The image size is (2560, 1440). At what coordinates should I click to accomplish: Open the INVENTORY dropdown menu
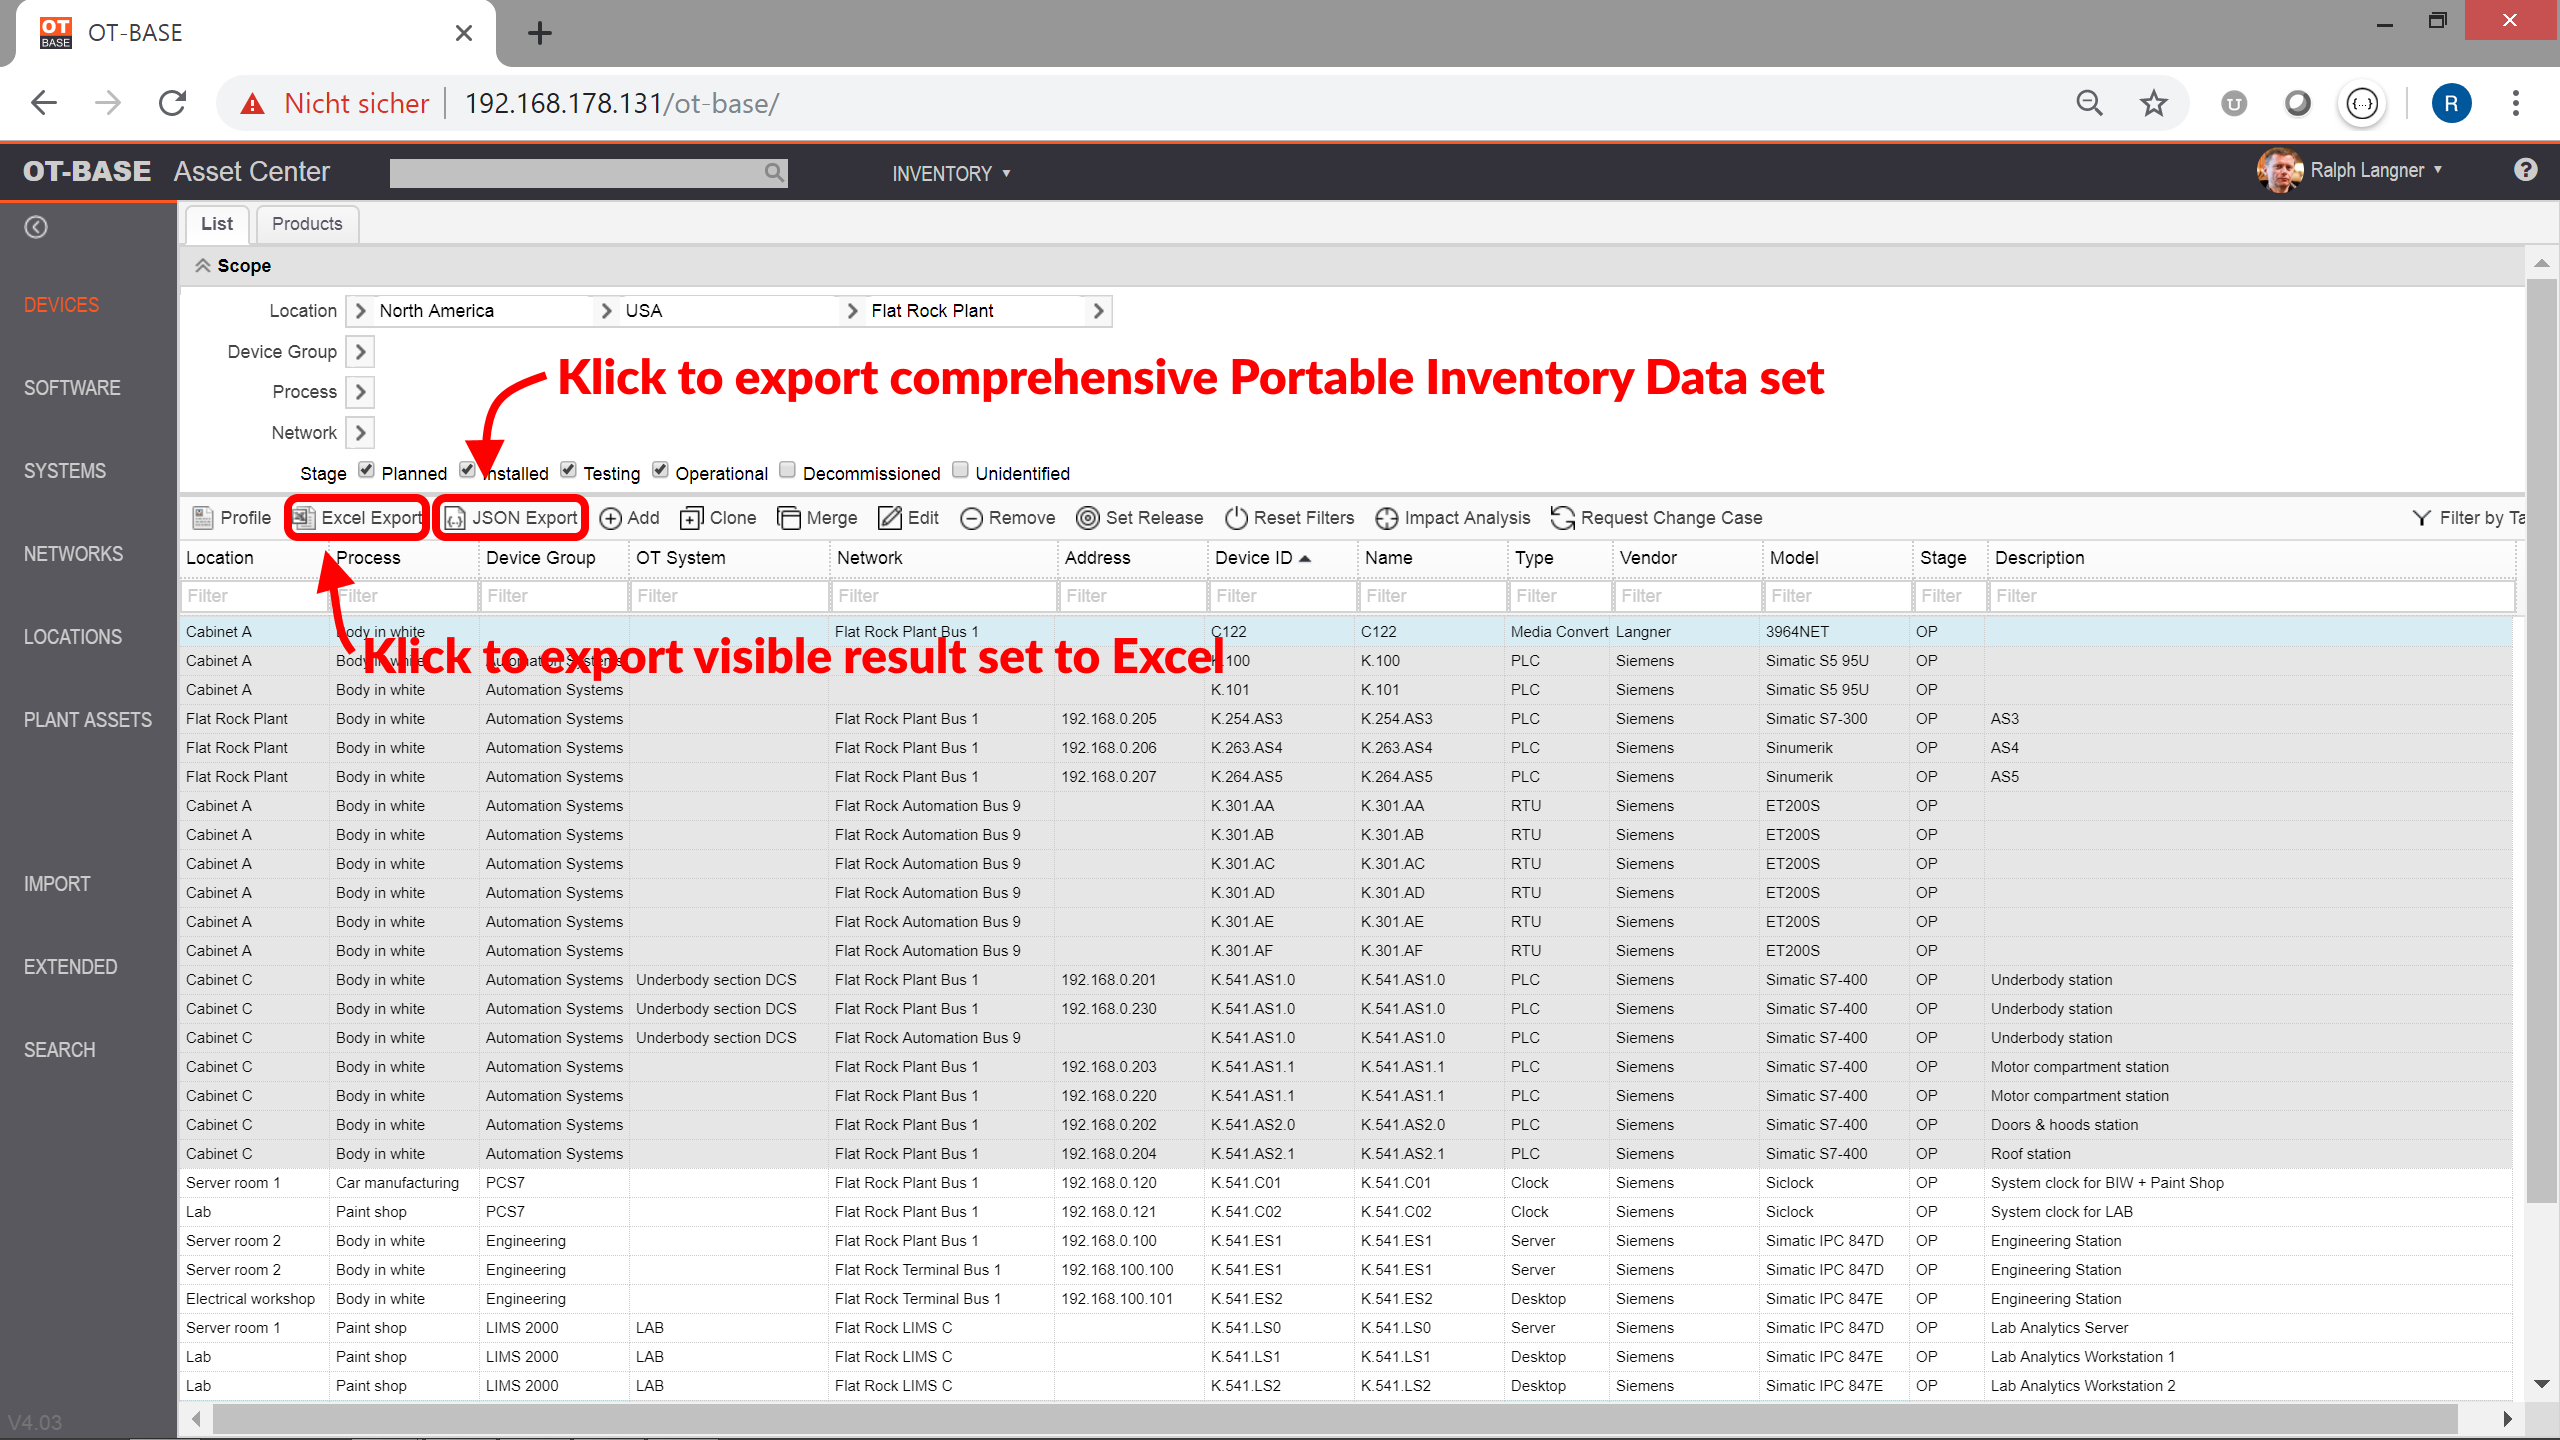point(951,173)
